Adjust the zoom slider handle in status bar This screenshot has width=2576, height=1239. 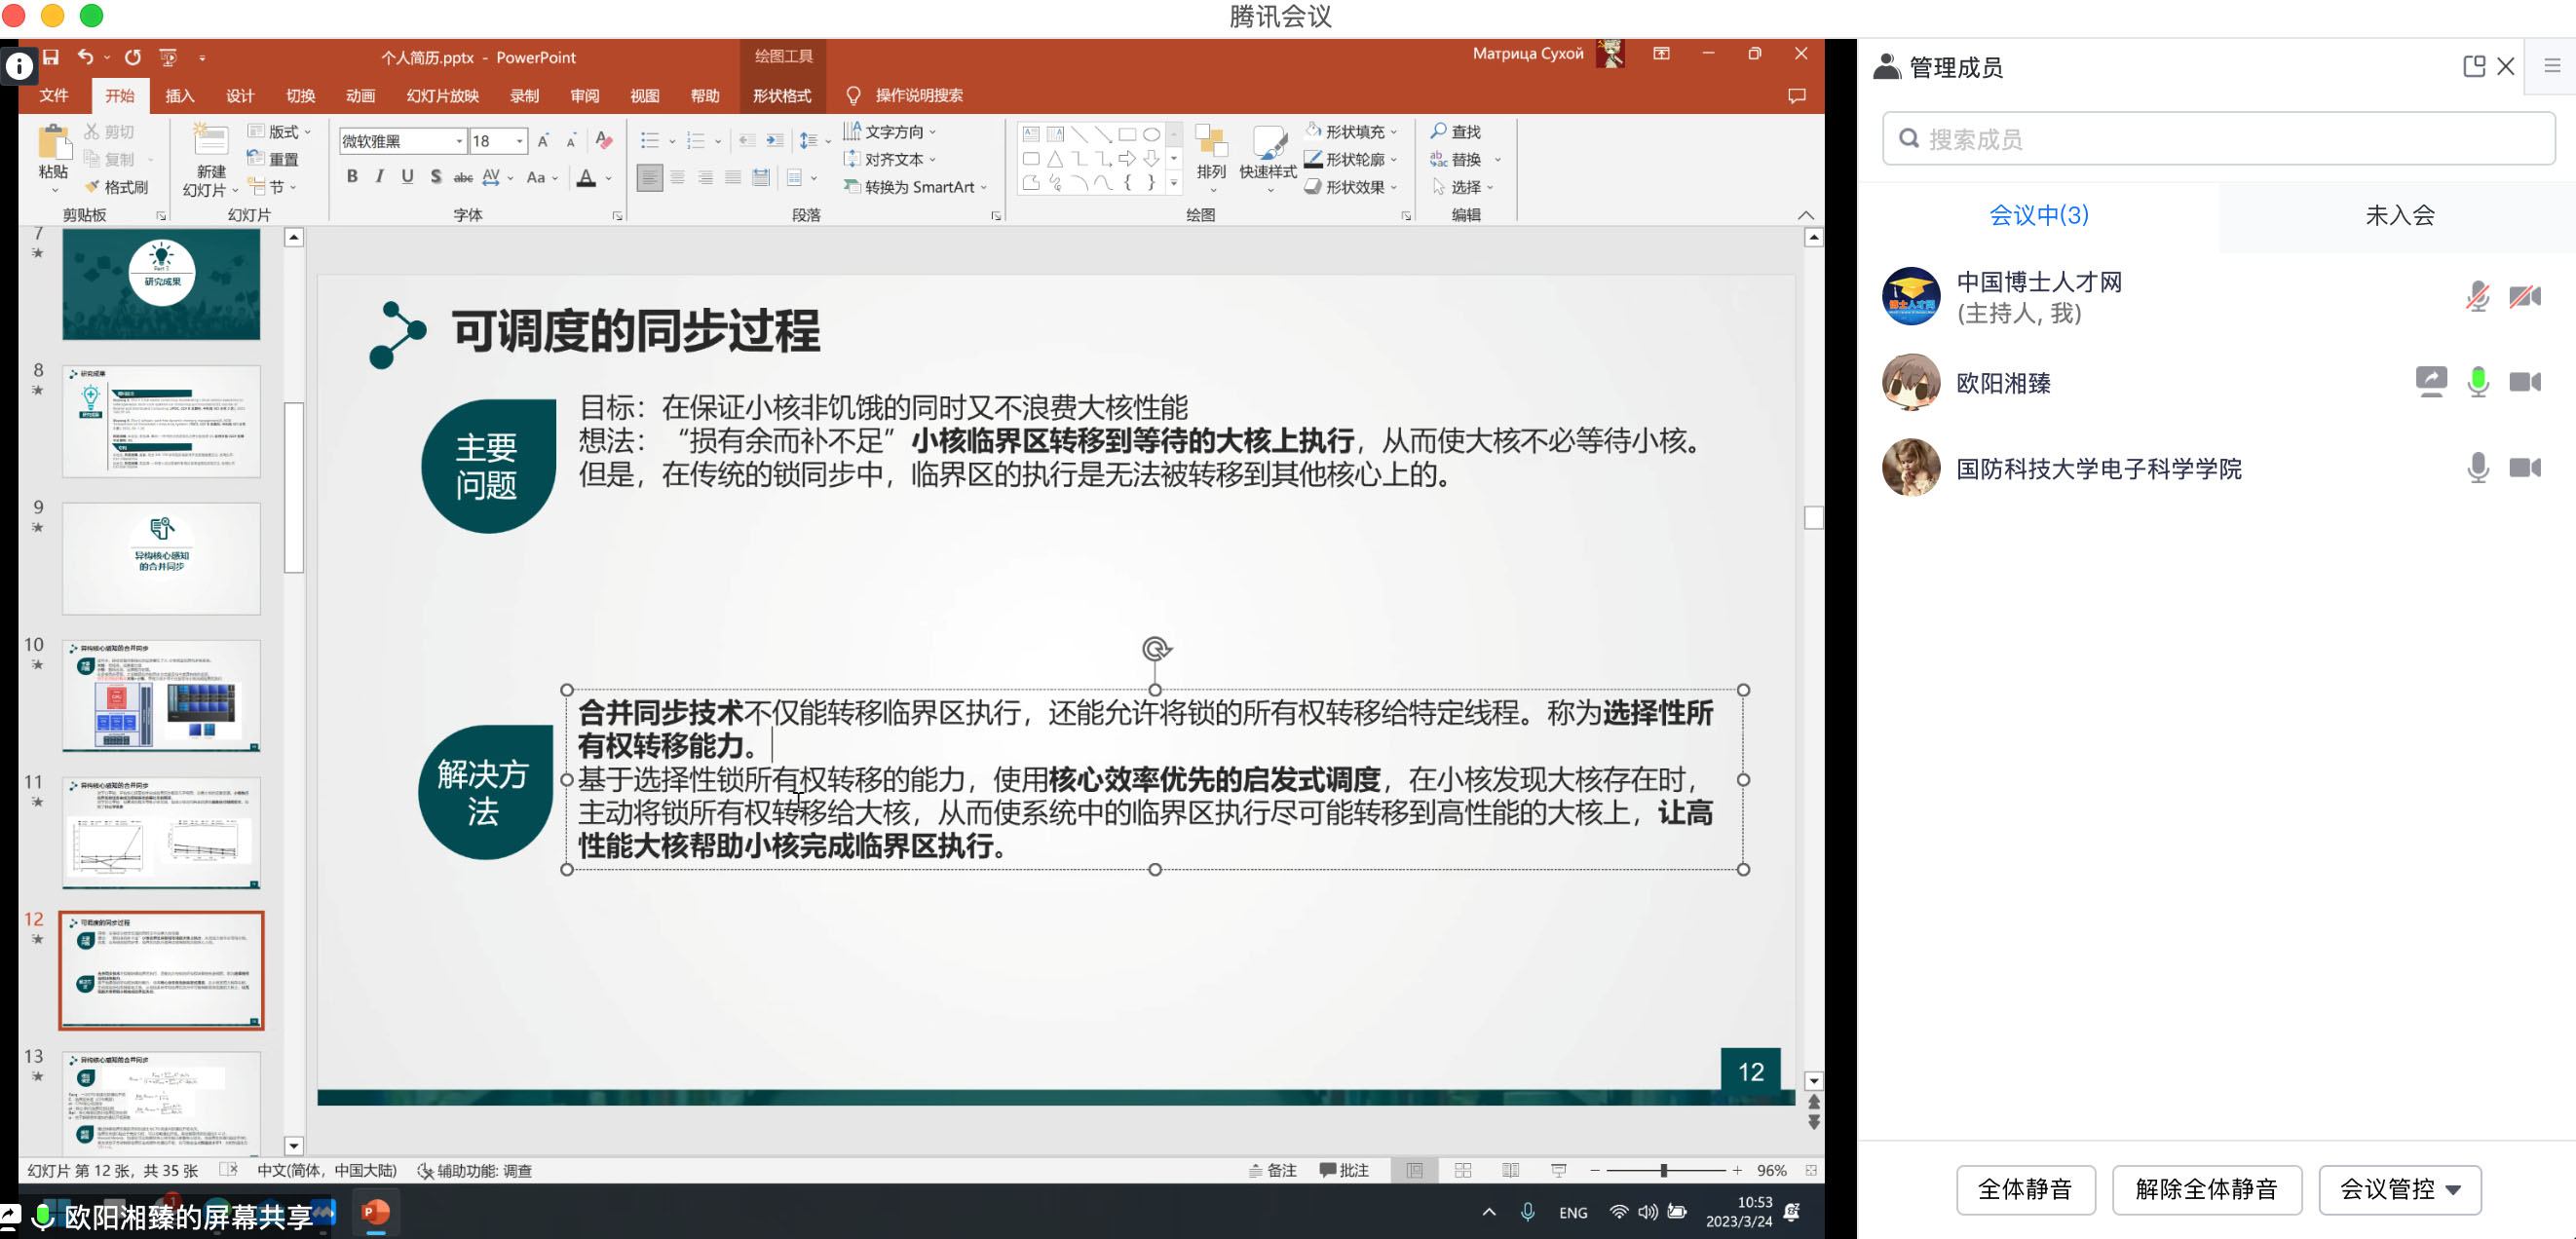(x=1664, y=1170)
